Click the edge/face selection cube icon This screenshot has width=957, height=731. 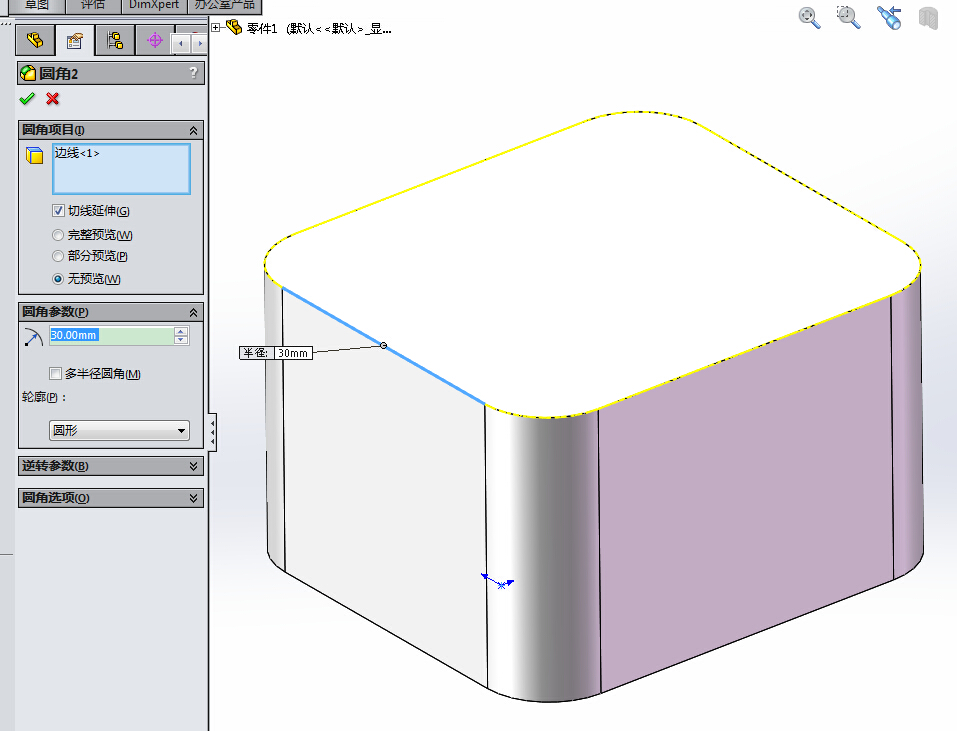pyautogui.click(x=35, y=155)
